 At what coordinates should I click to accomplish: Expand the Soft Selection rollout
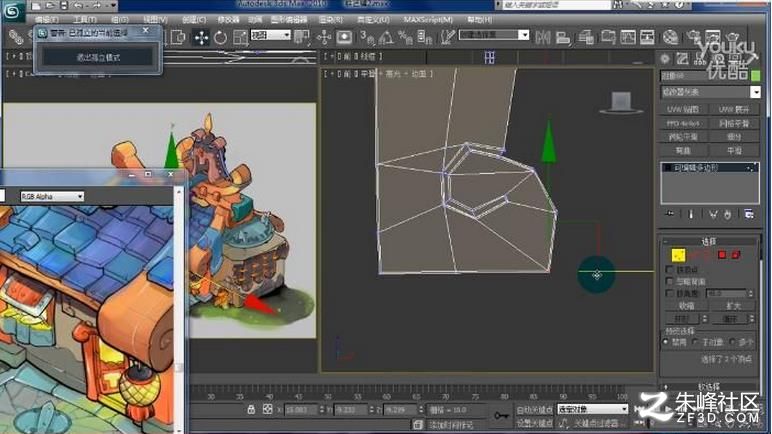(x=708, y=387)
